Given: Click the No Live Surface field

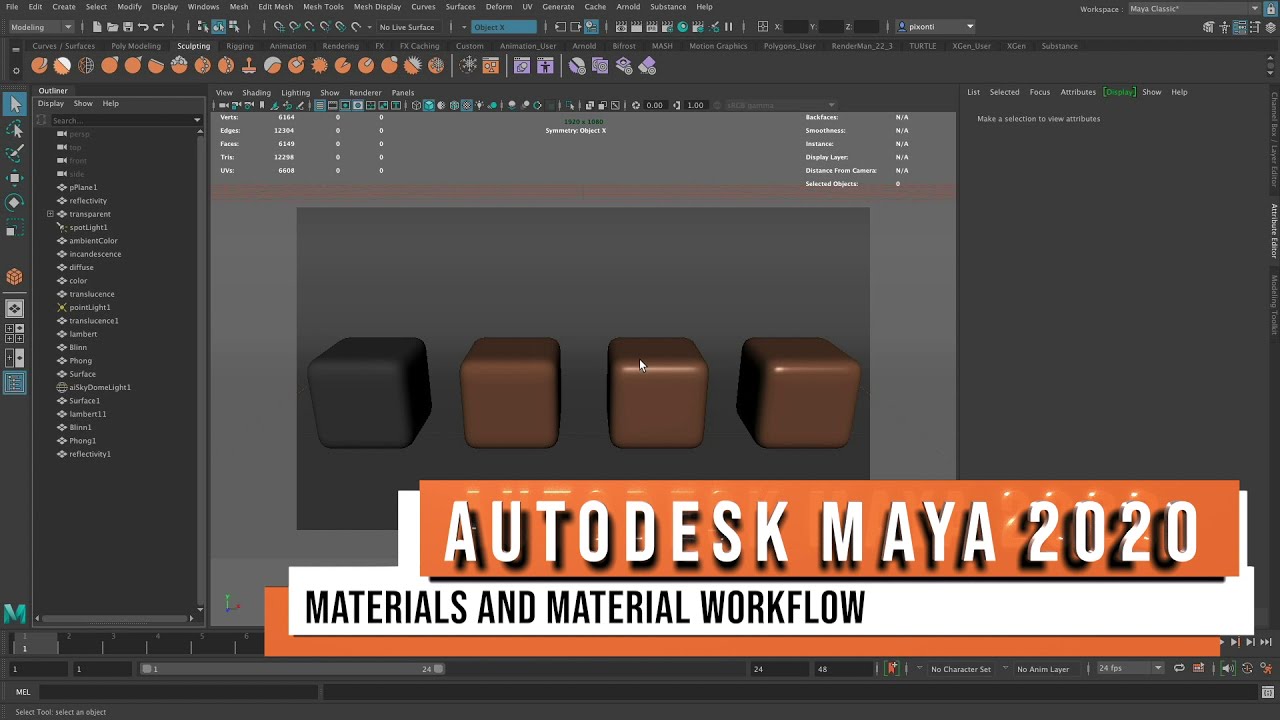Looking at the screenshot, I should pos(406,27).
